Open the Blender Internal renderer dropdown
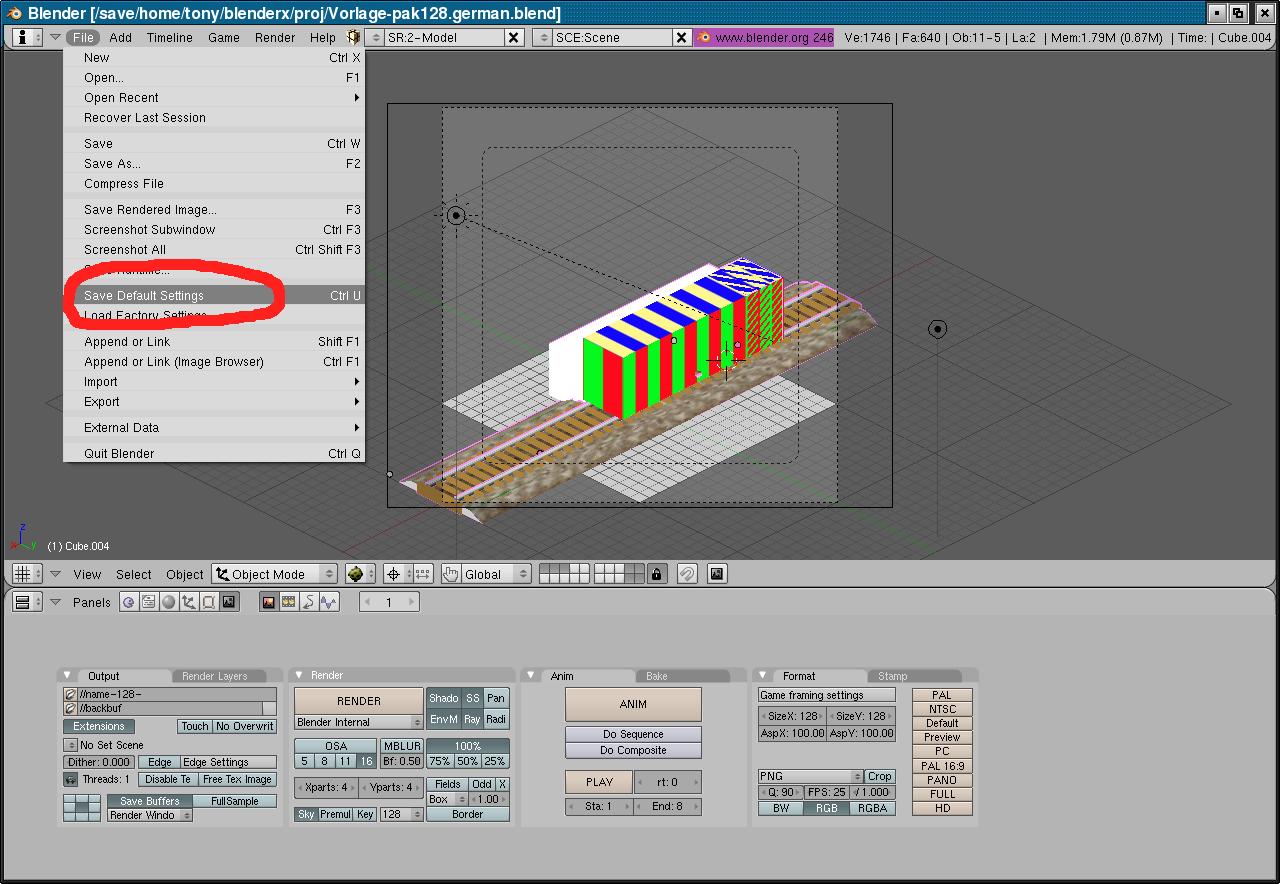 [358, 722]
